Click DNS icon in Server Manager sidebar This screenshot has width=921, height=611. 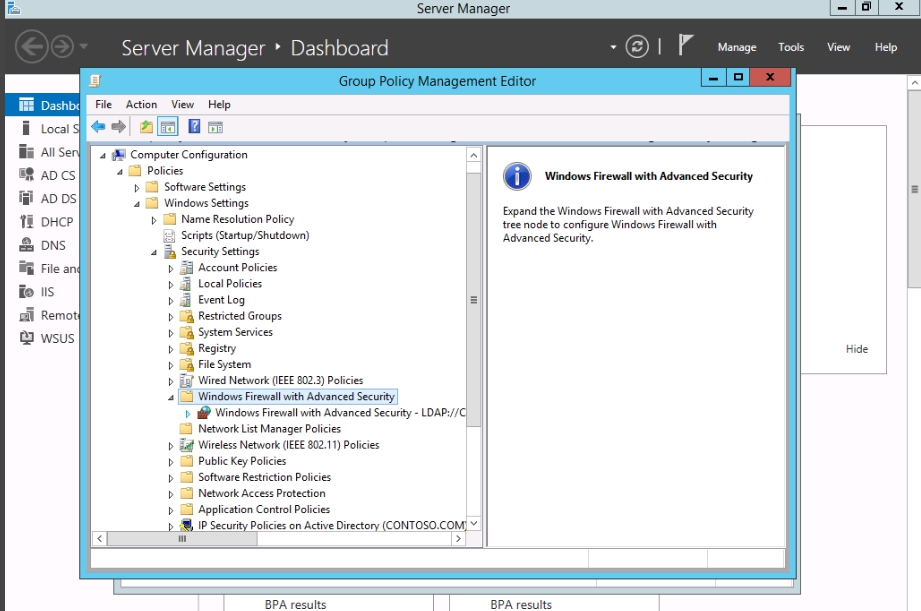click(26, 244)
